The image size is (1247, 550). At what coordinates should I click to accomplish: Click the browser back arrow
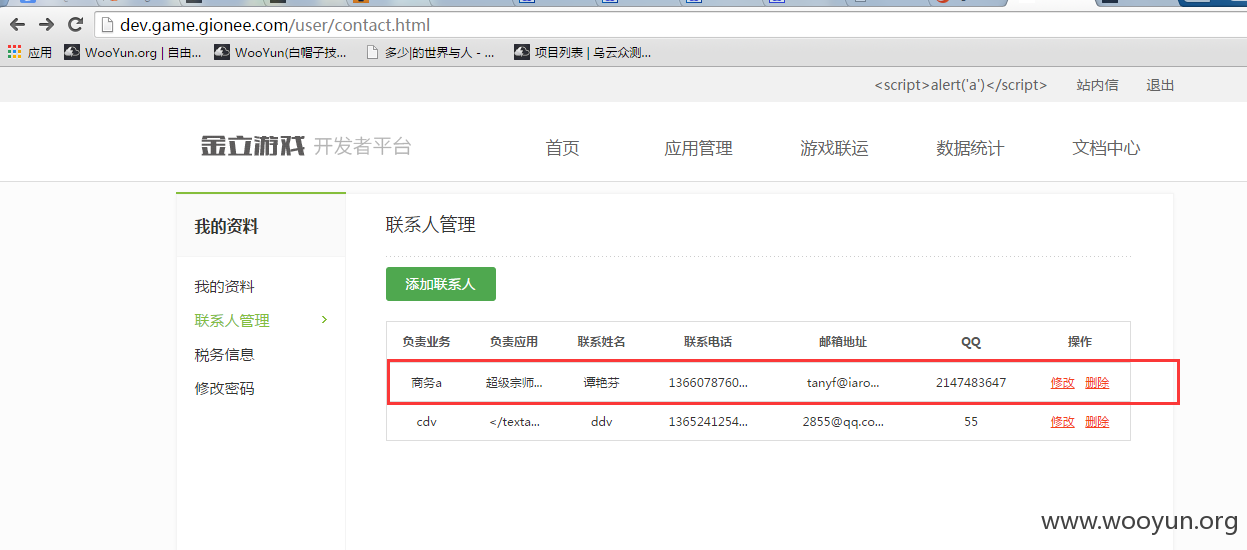(18, 24)
